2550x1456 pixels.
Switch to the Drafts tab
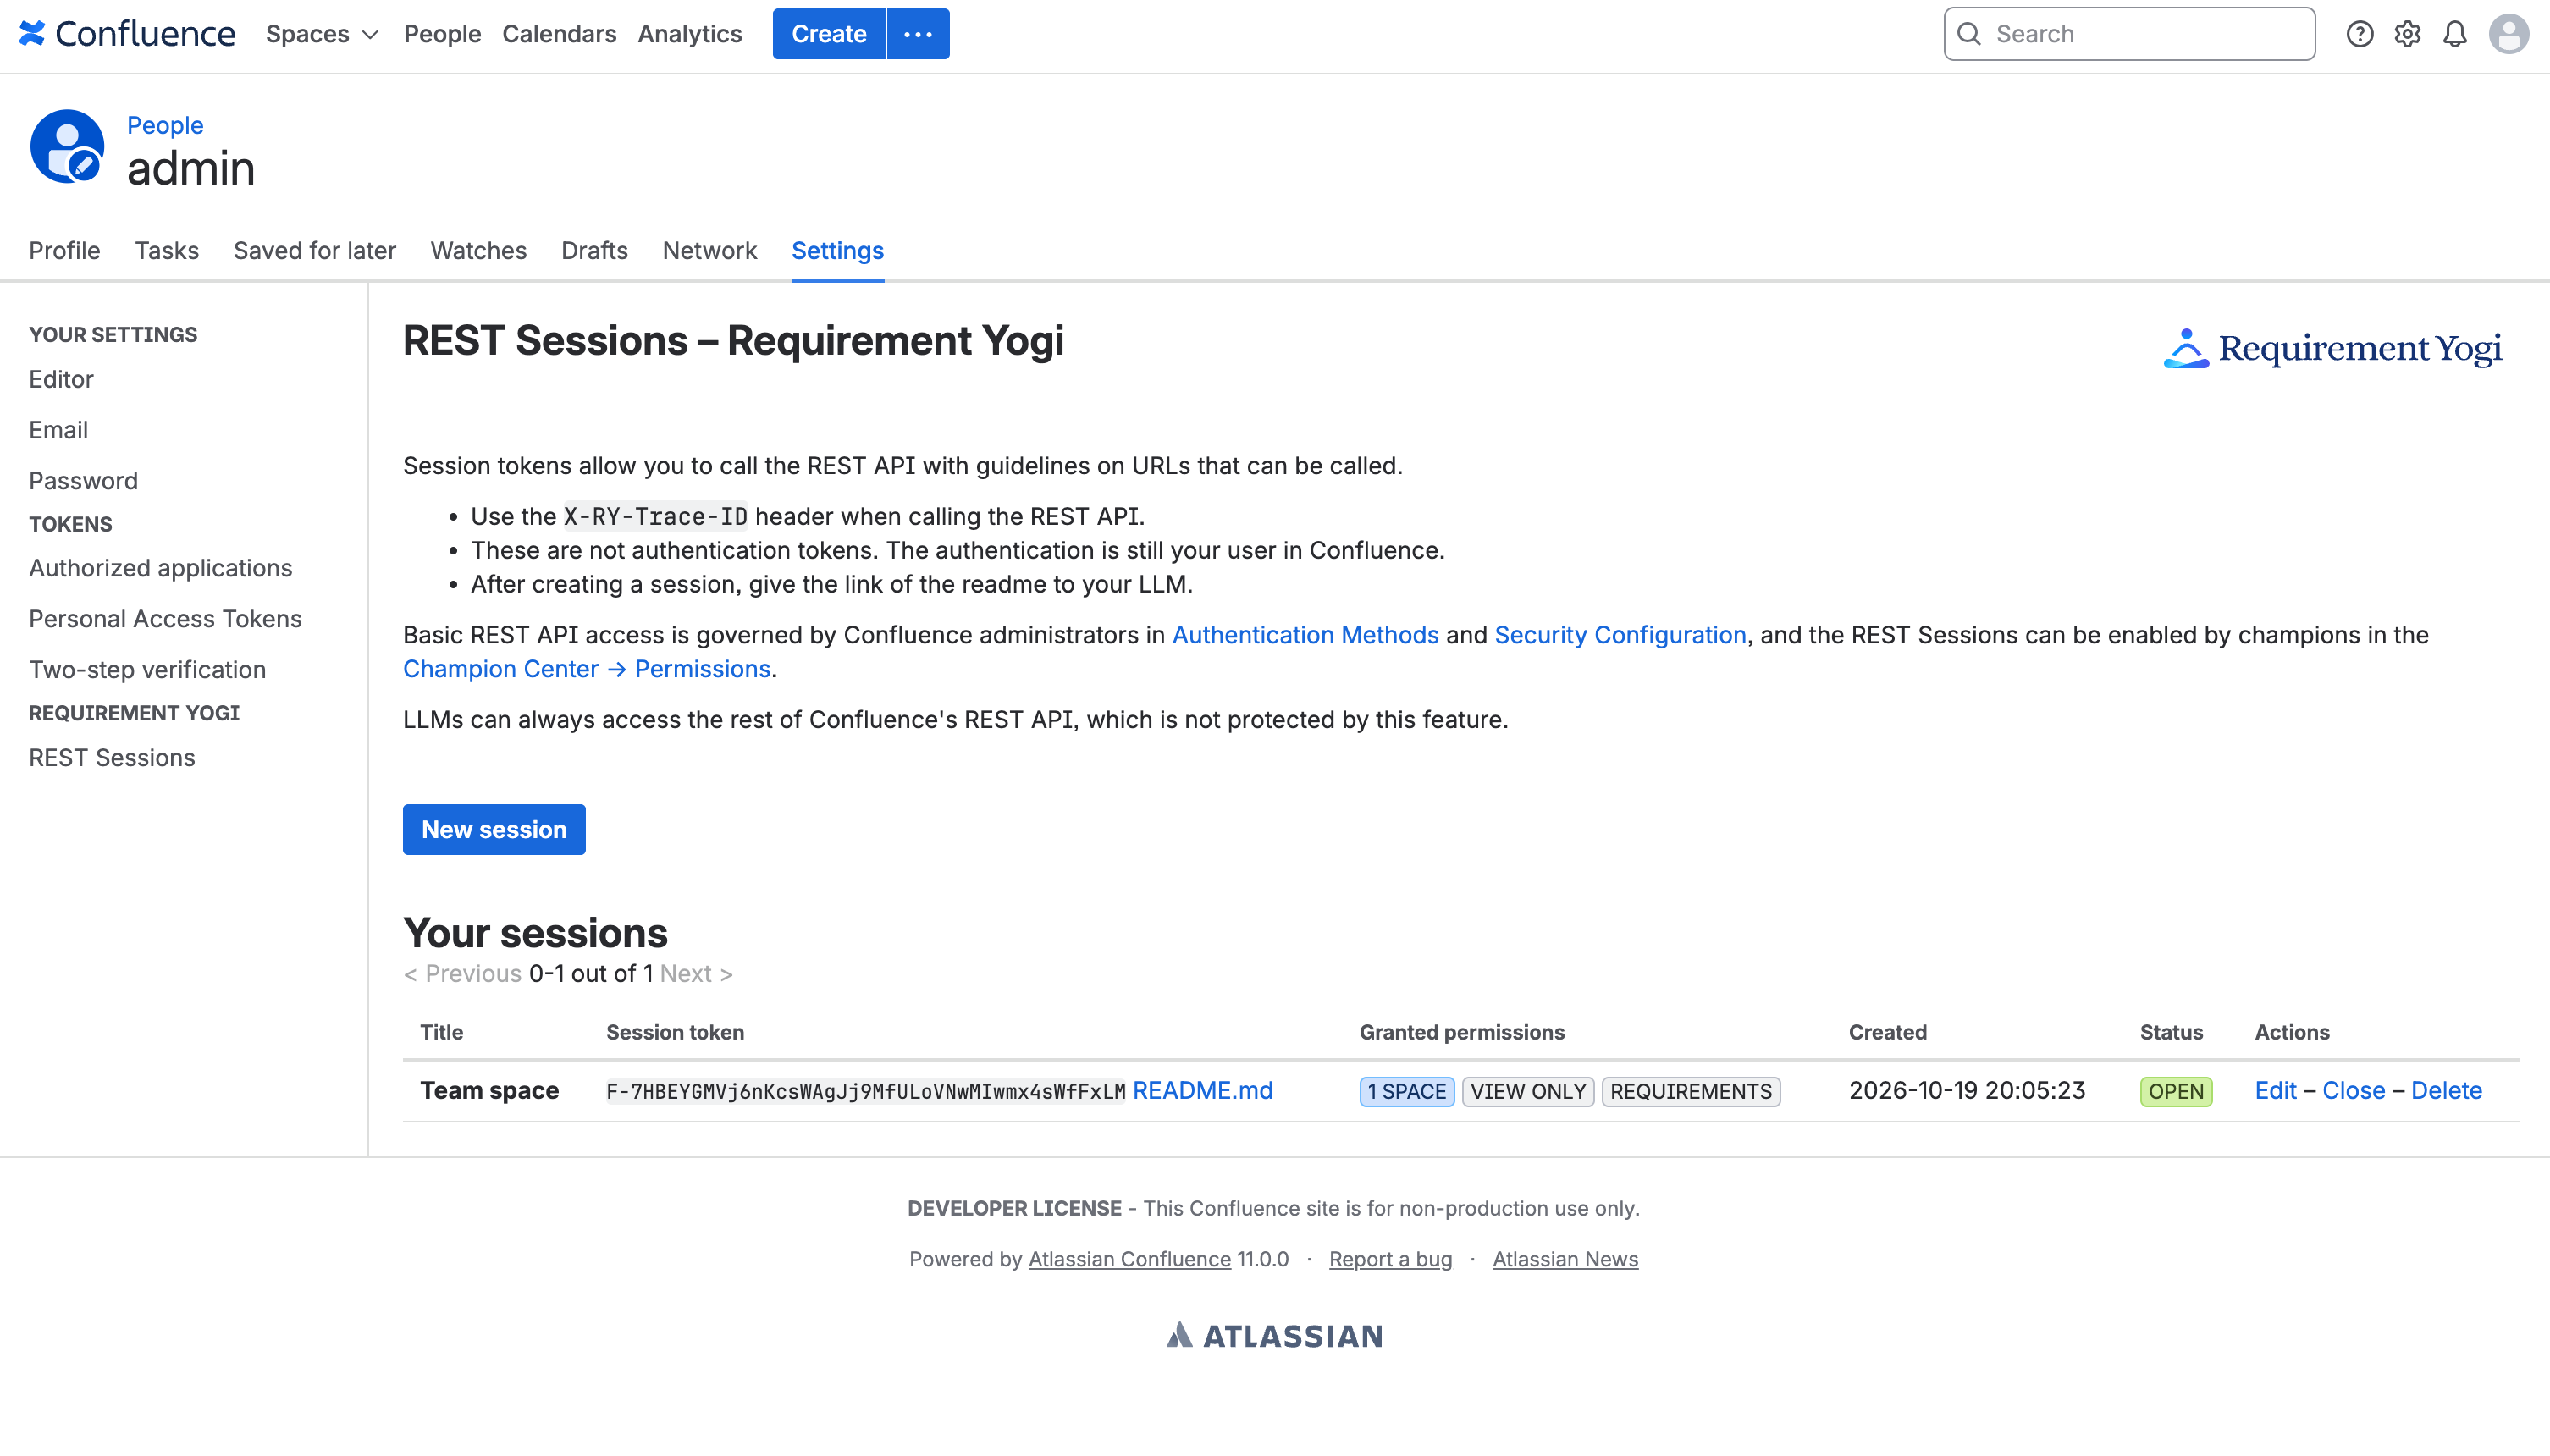pos(595,250)
